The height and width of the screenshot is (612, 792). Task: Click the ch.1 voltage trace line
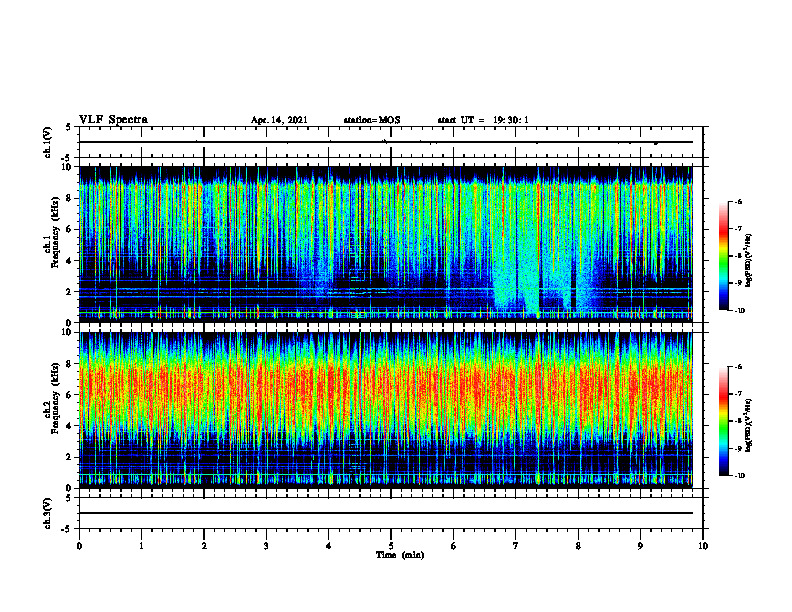pyautogui.click(x=386, y=142)
